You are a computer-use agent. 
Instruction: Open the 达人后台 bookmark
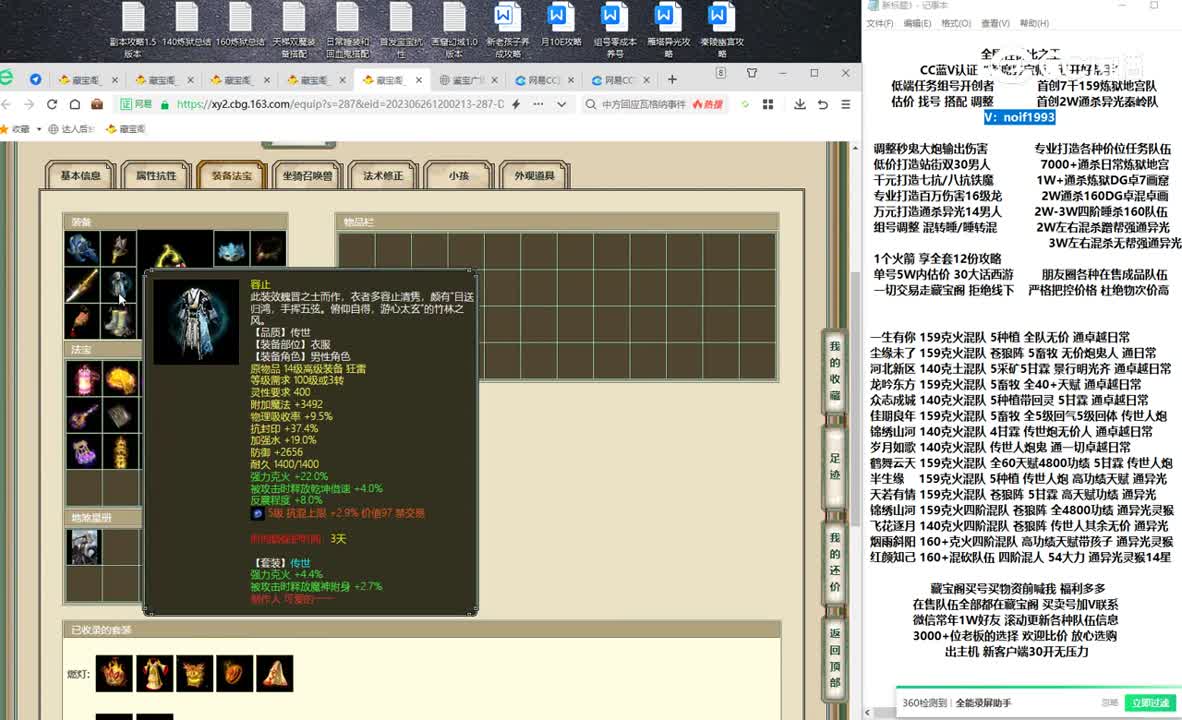coord(72,129)
